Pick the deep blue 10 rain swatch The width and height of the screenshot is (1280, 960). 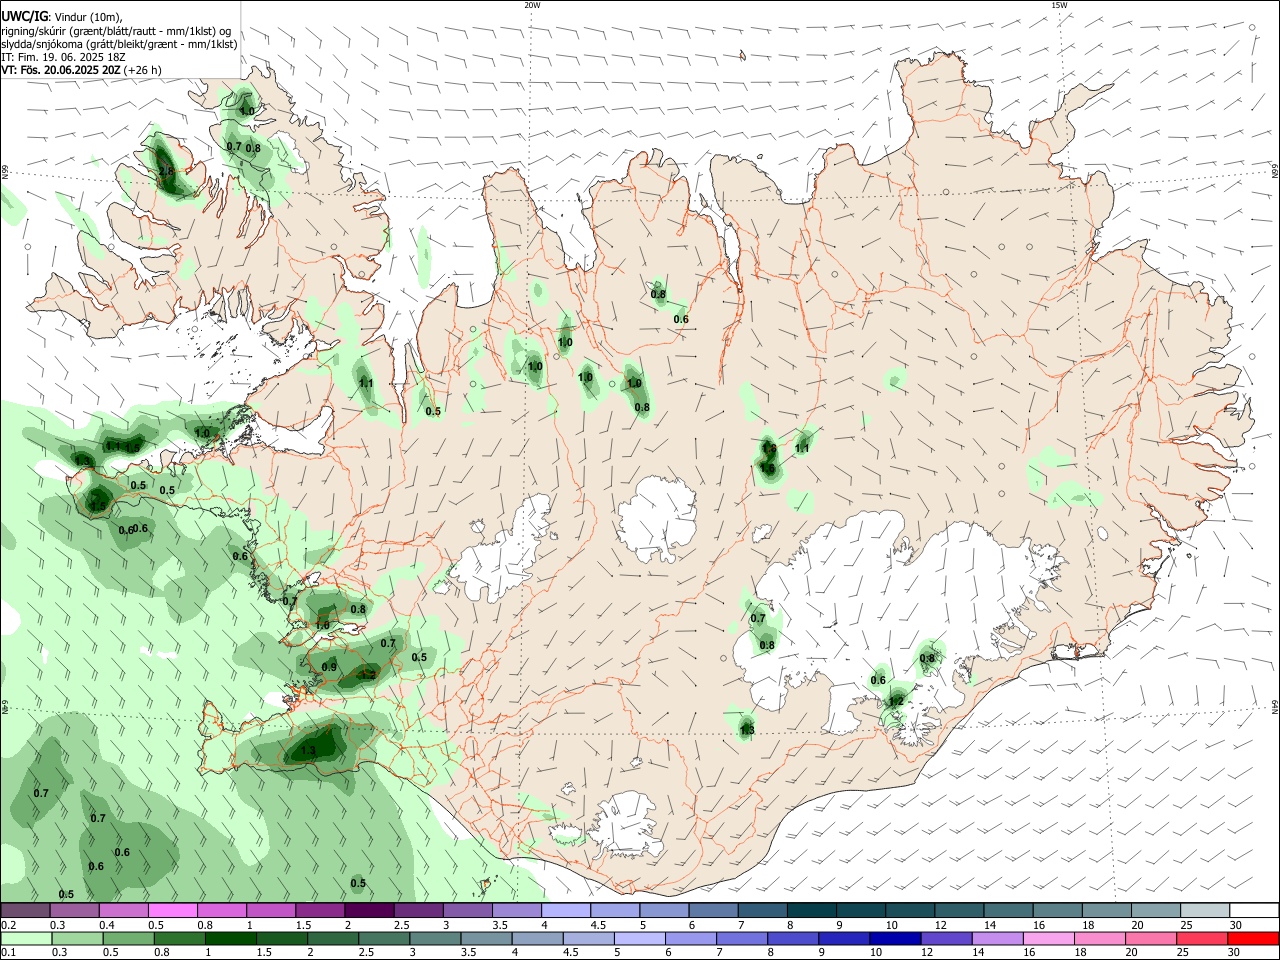[894, 939]
